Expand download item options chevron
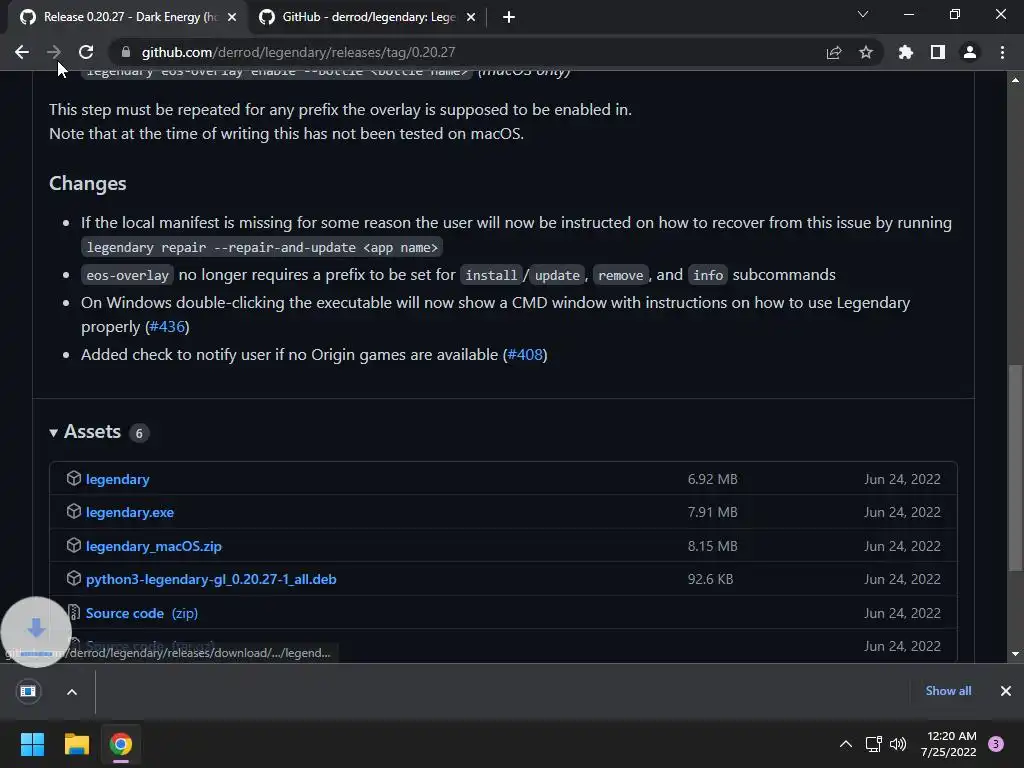Viewport: 1024px width, 768px height. click(x=72, y=692)
